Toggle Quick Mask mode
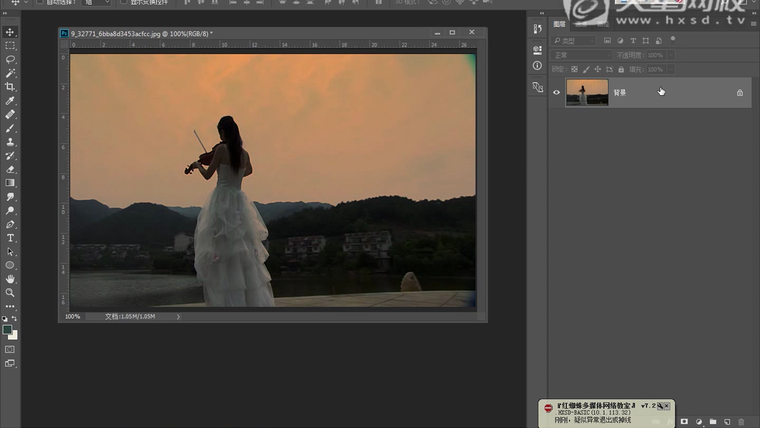 pyautogui.click(x=10, y=349)
